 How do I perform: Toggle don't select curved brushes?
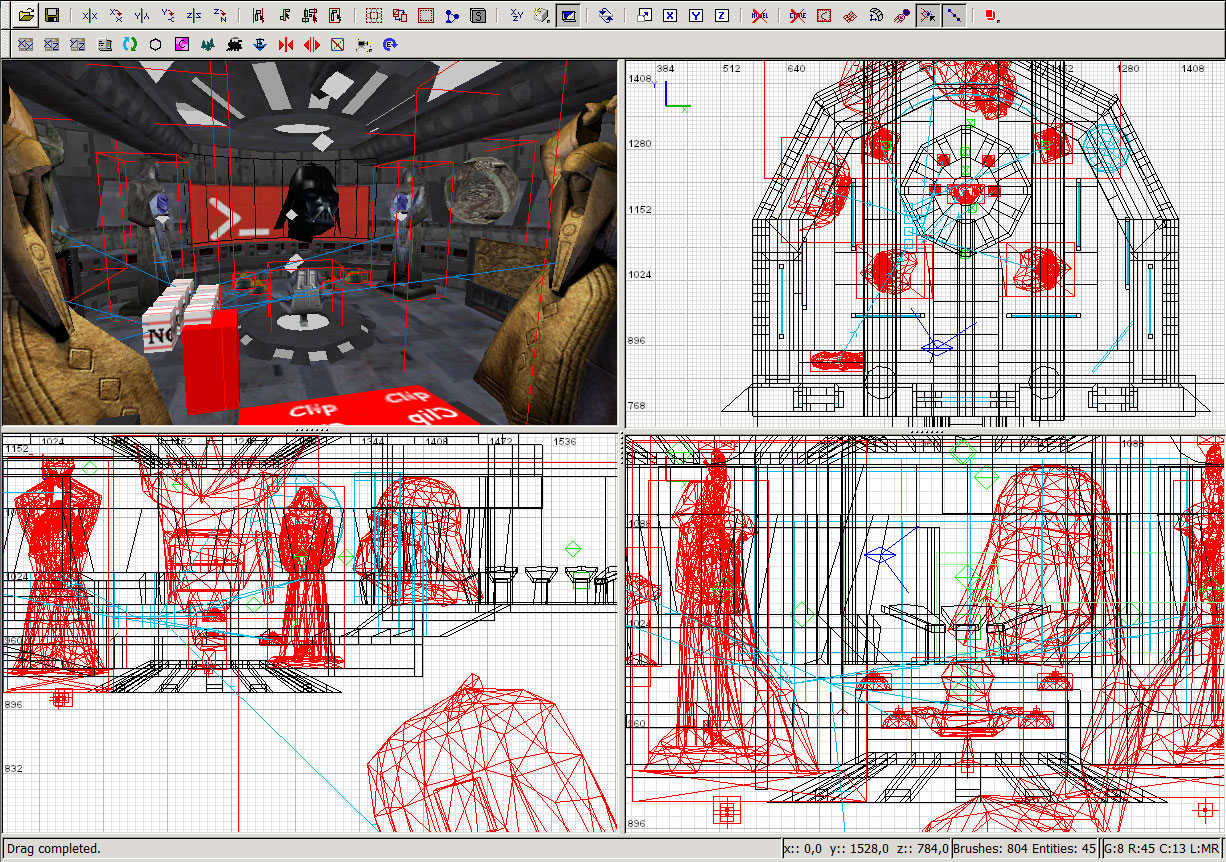(x=798, y=15)
